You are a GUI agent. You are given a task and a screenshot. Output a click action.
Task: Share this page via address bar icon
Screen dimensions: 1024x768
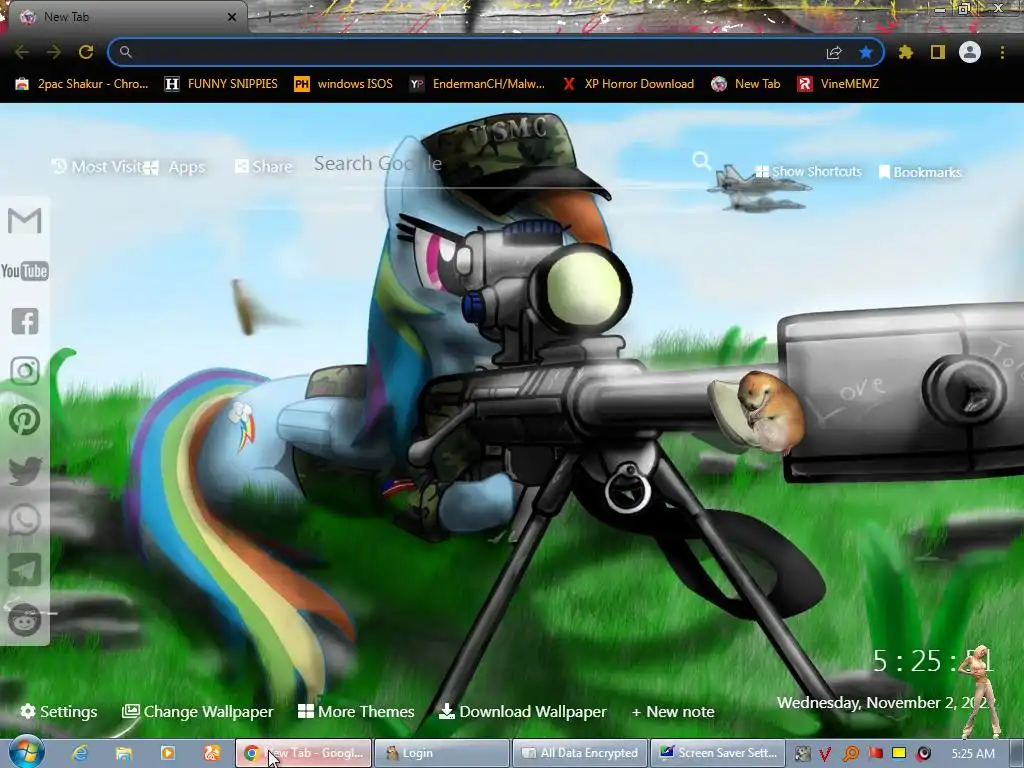(834, 52)
